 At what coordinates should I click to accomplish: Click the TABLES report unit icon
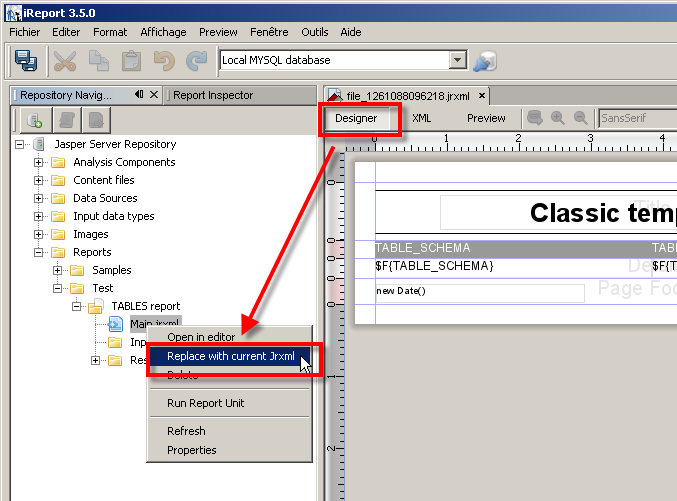(x=96, y=306)
